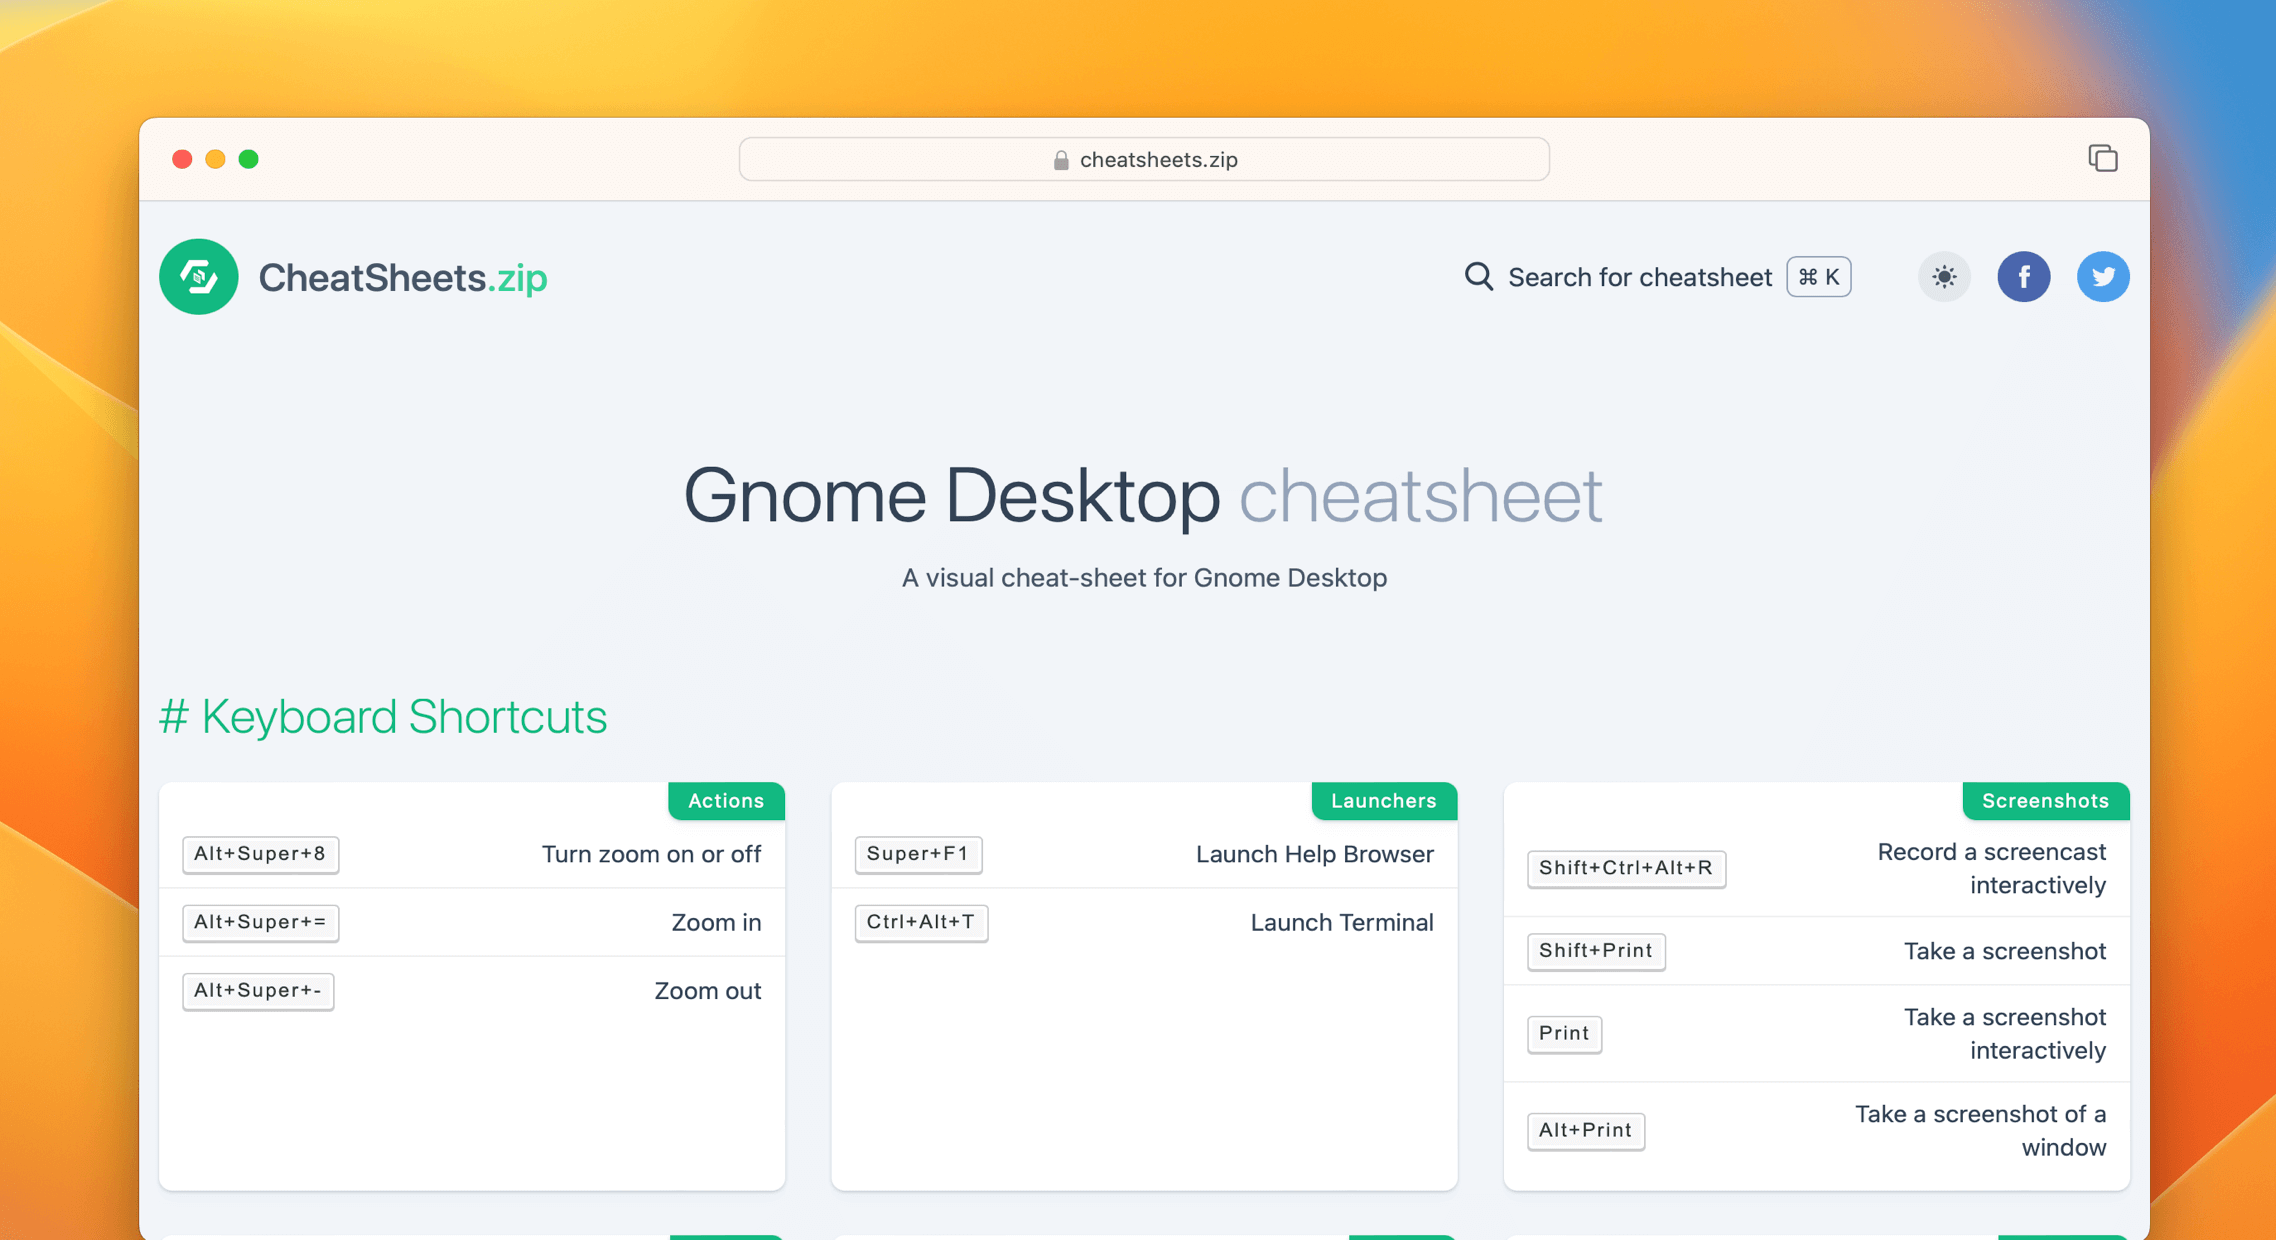The height and width of the screenshot is (1240, 2276).
Task: Expand the Screenshots category card
Action: [x=2045, y=800]
